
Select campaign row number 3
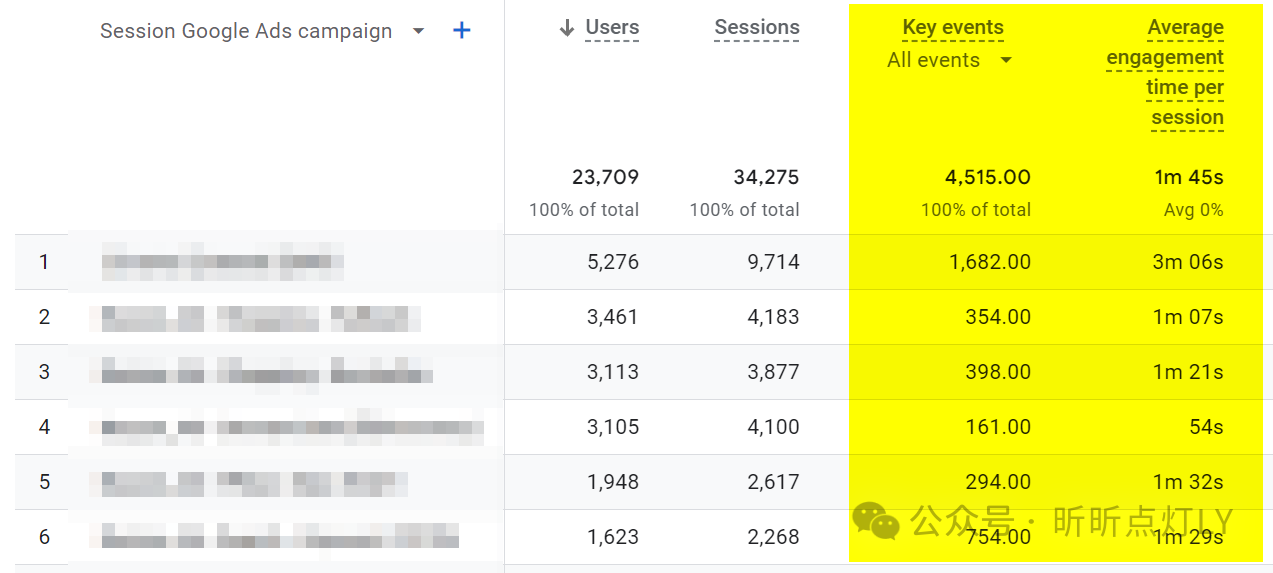coord(266,373)
